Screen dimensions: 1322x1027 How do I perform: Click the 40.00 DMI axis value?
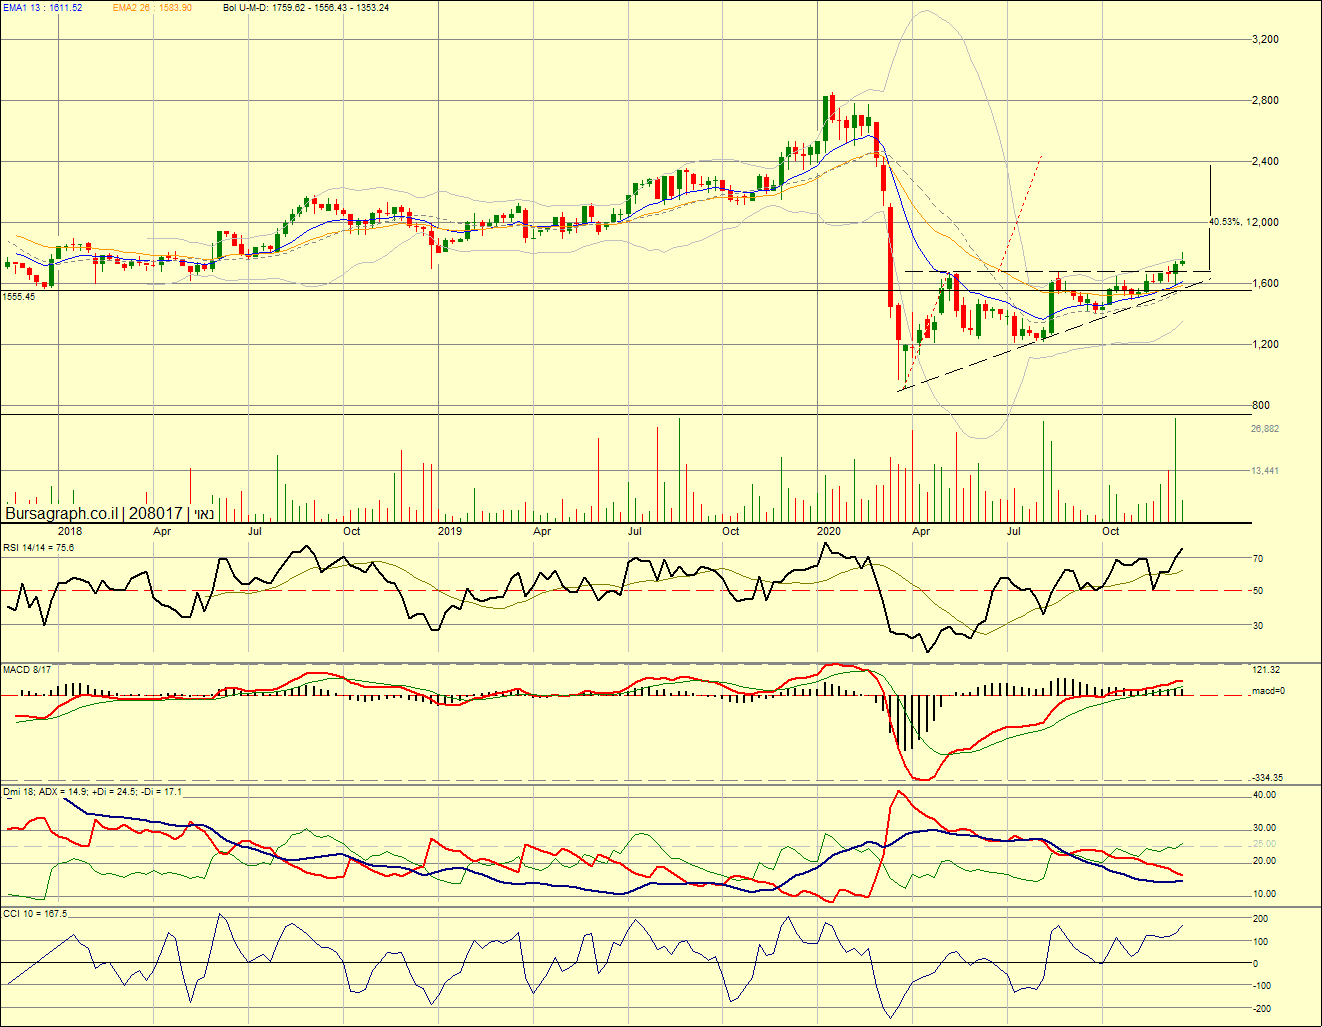click(1264, 795)
